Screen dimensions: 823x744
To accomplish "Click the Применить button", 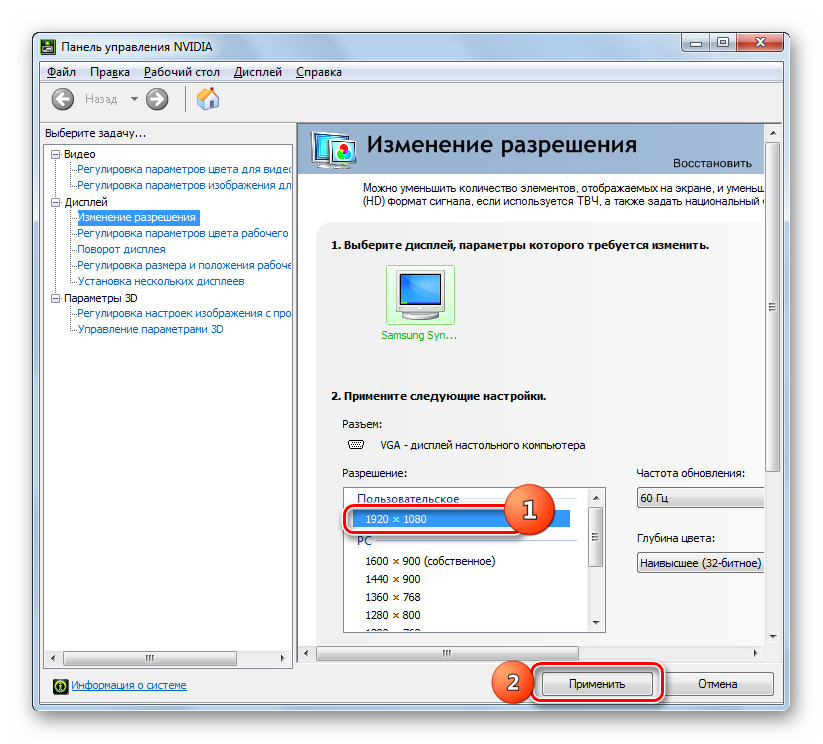I will click(x=597, y=684).
